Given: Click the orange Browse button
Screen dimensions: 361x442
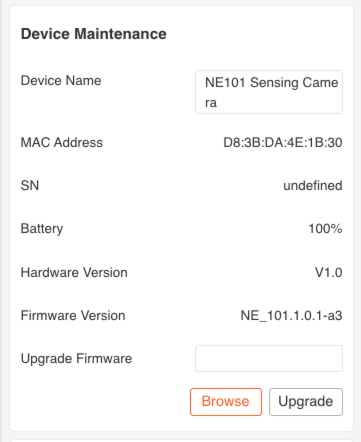Looking at the screenshot, I should tap(226, 402).
